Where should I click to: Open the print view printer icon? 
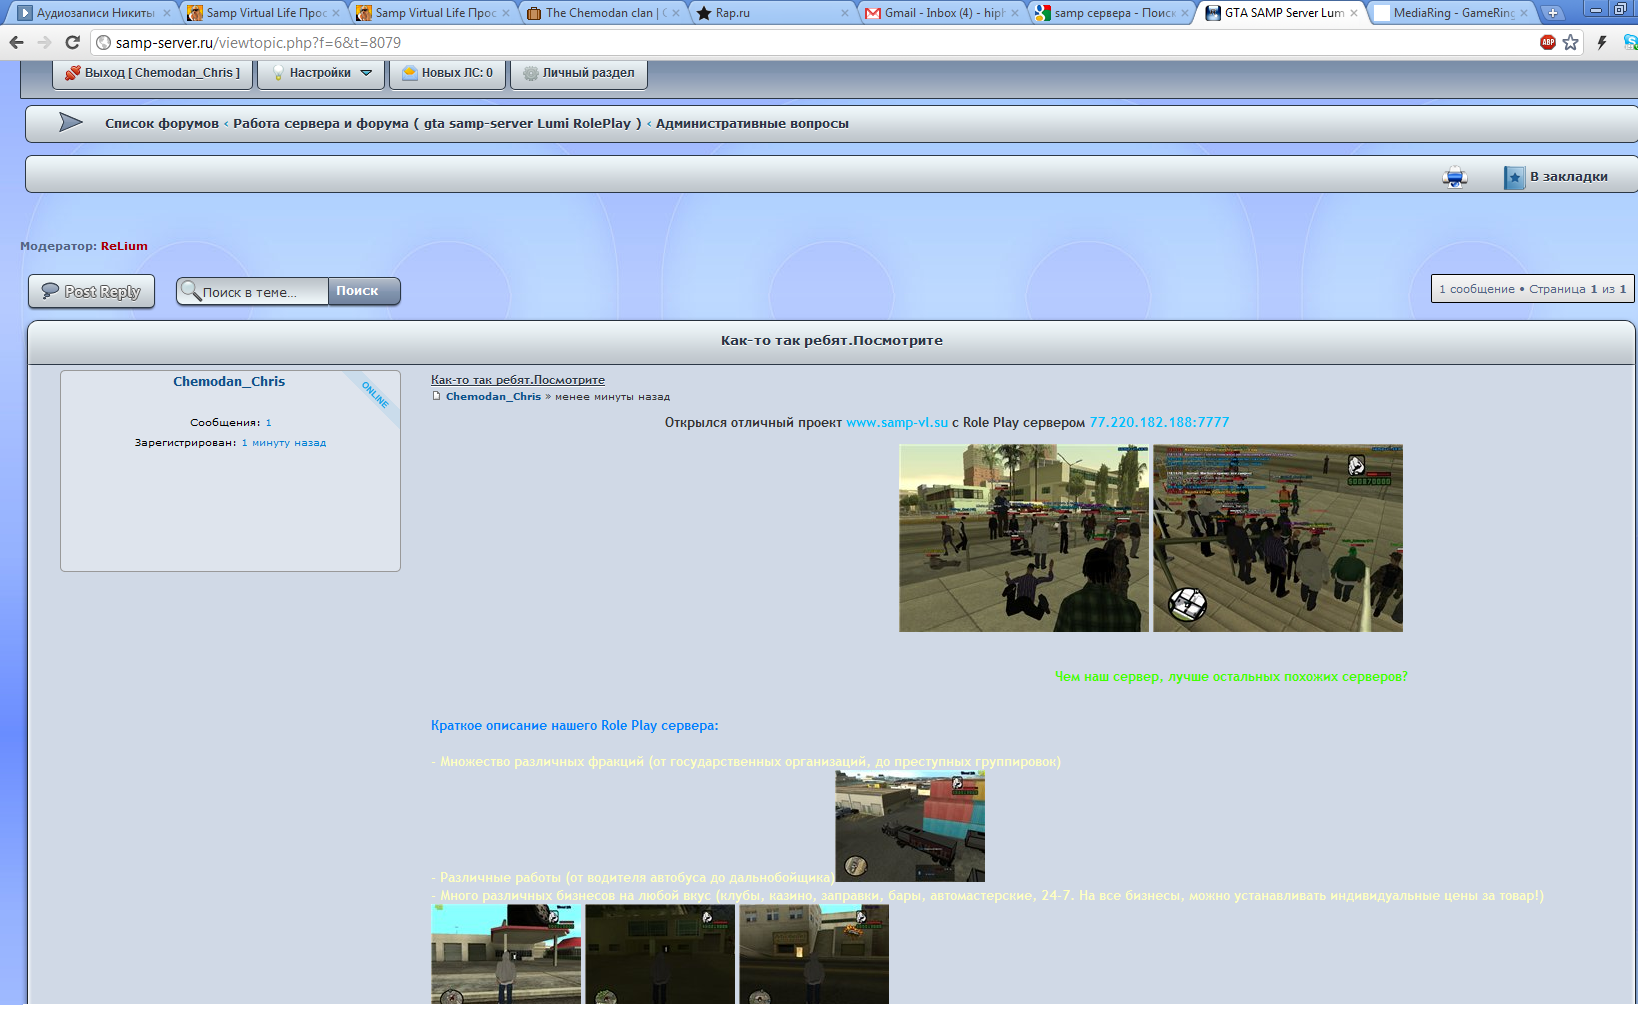coord(1455,177)
